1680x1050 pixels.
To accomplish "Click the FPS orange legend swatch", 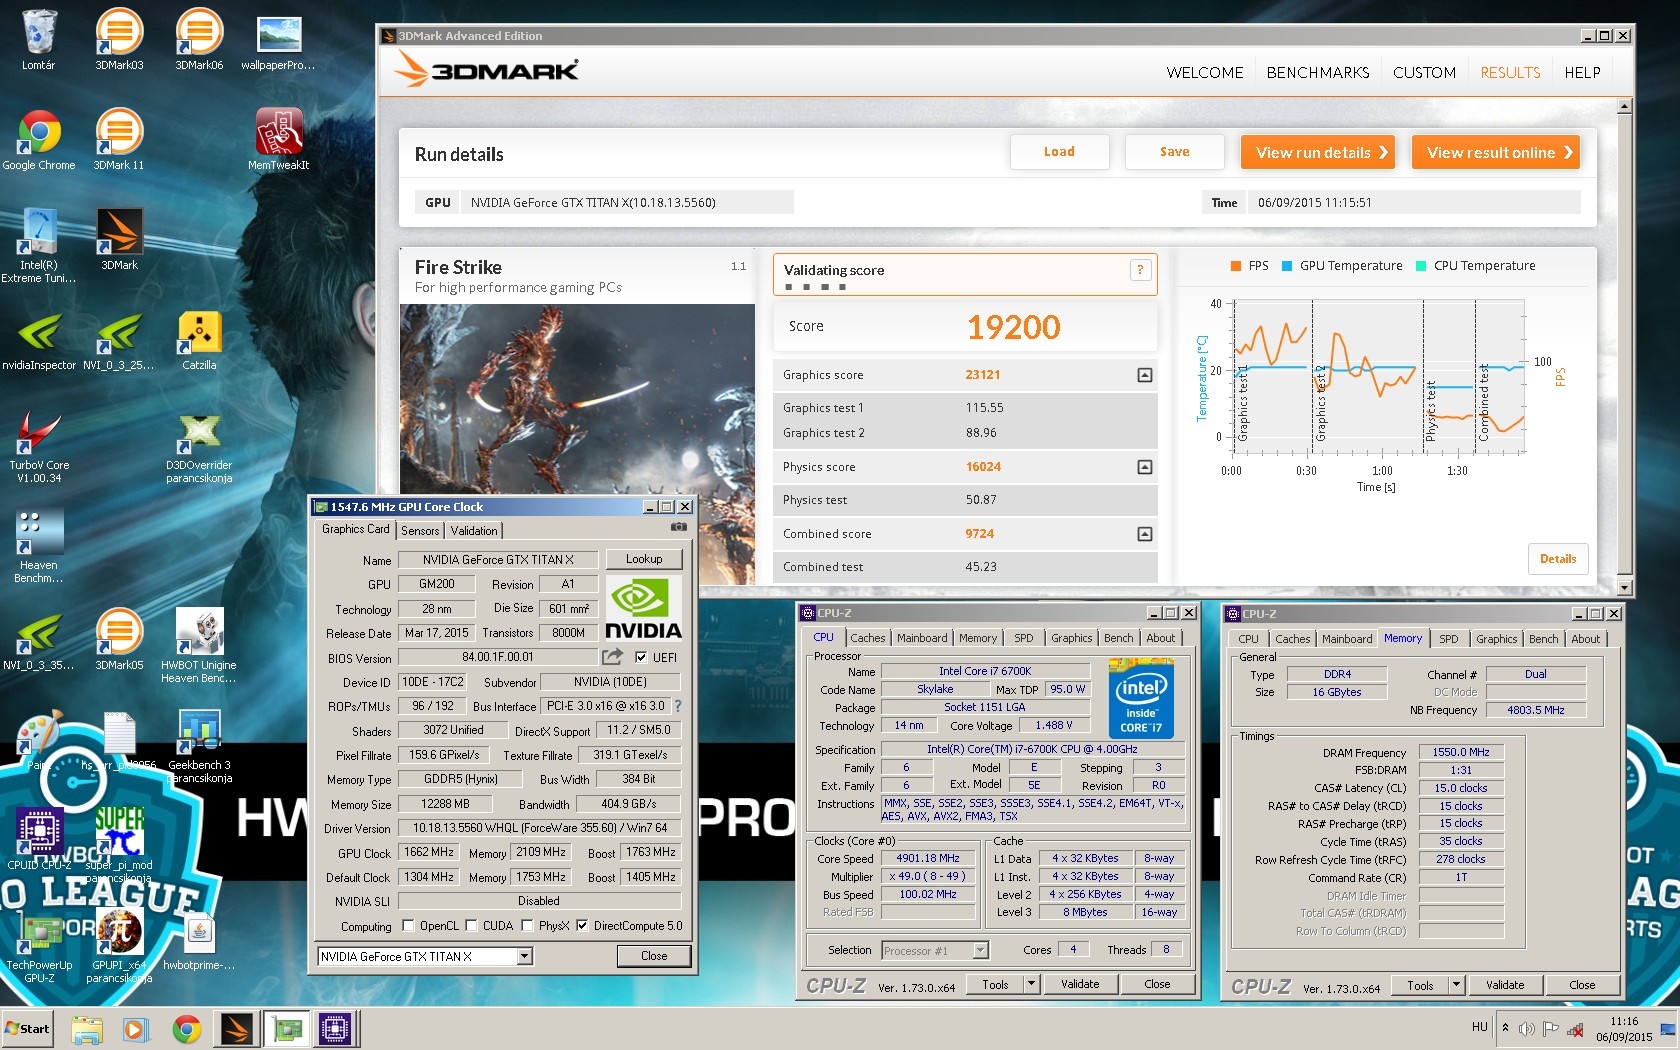I will click(x=1236, y=266).
